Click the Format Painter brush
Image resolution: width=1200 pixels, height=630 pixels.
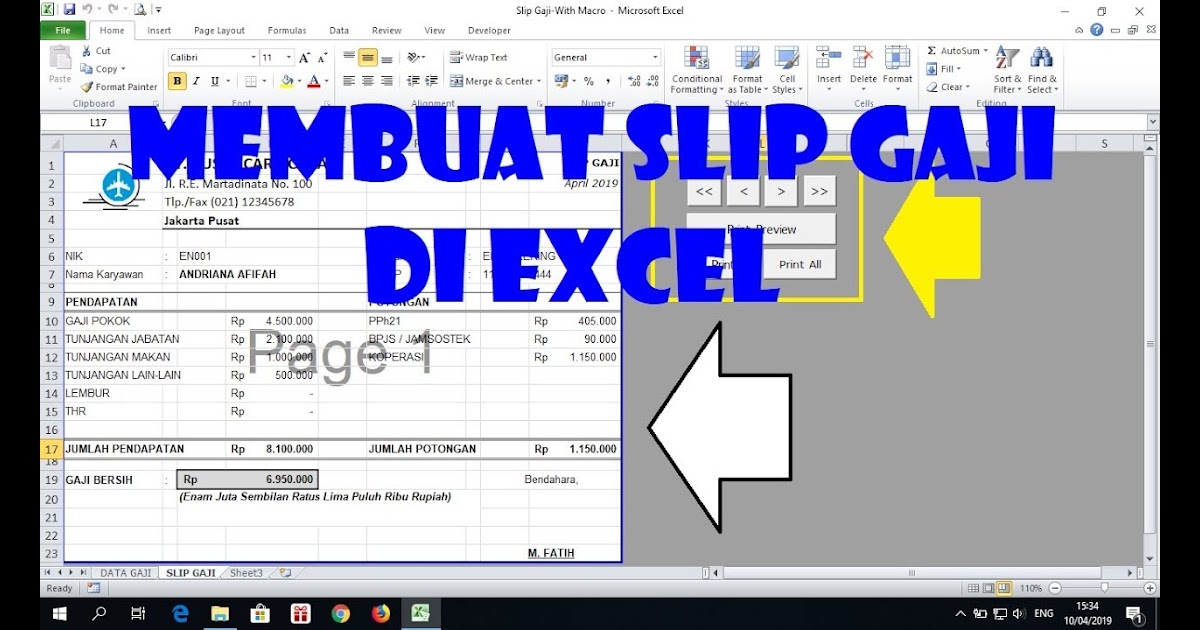tap(87, 87)
